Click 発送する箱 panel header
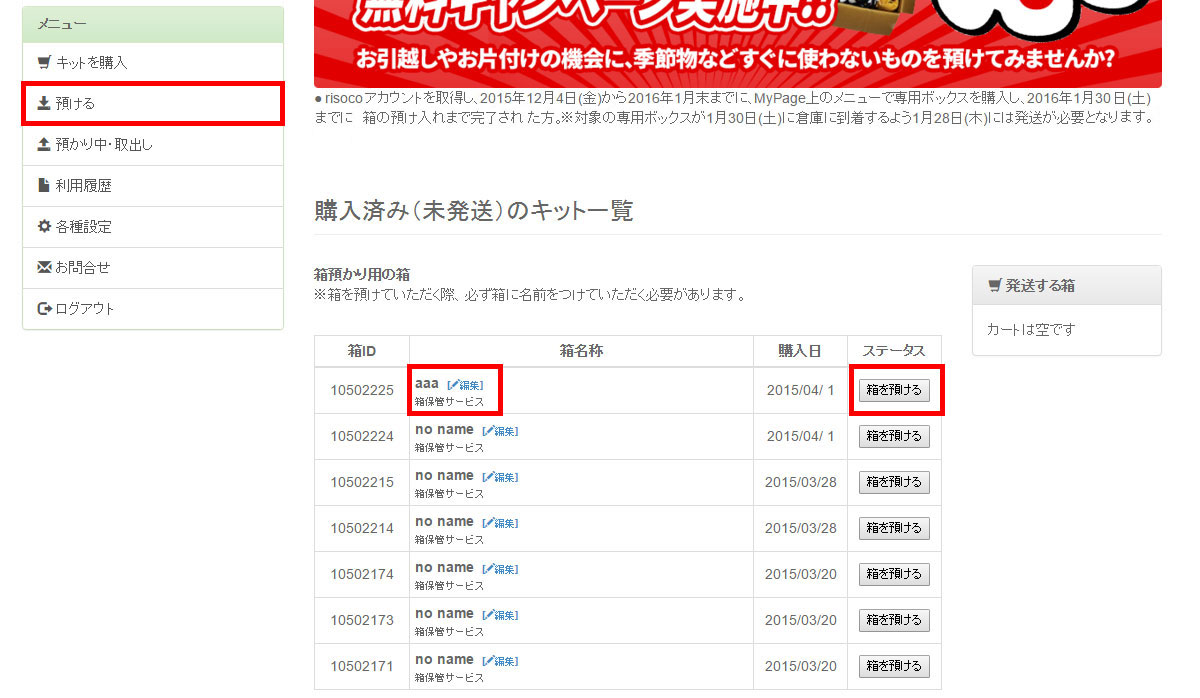The height and width of the screenshot is (698, 1200). click(x=1067, y=285)
